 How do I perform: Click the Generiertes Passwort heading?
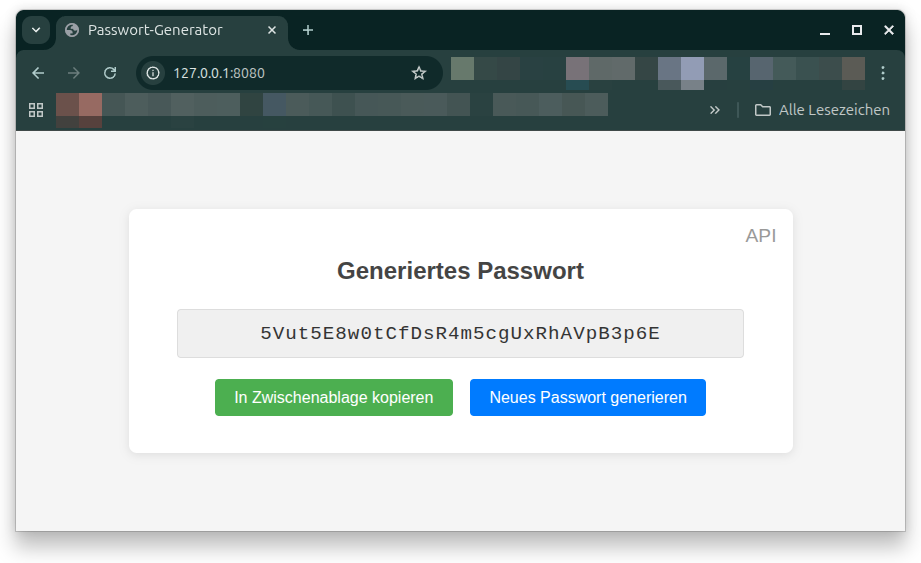click(x=460, y=270)
